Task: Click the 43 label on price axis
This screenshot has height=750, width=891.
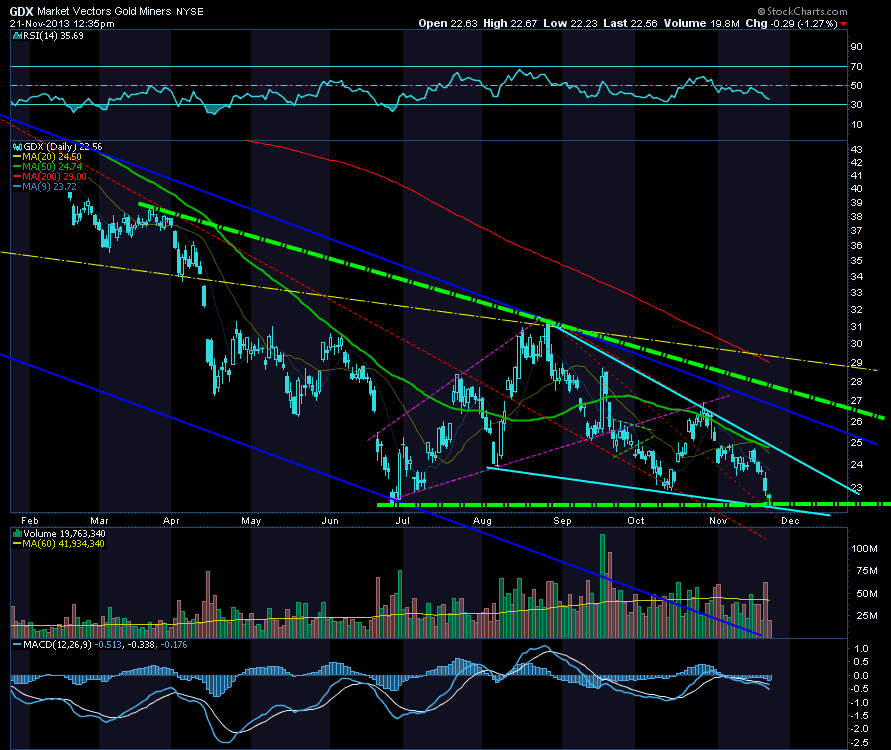Action: [856, 150]
